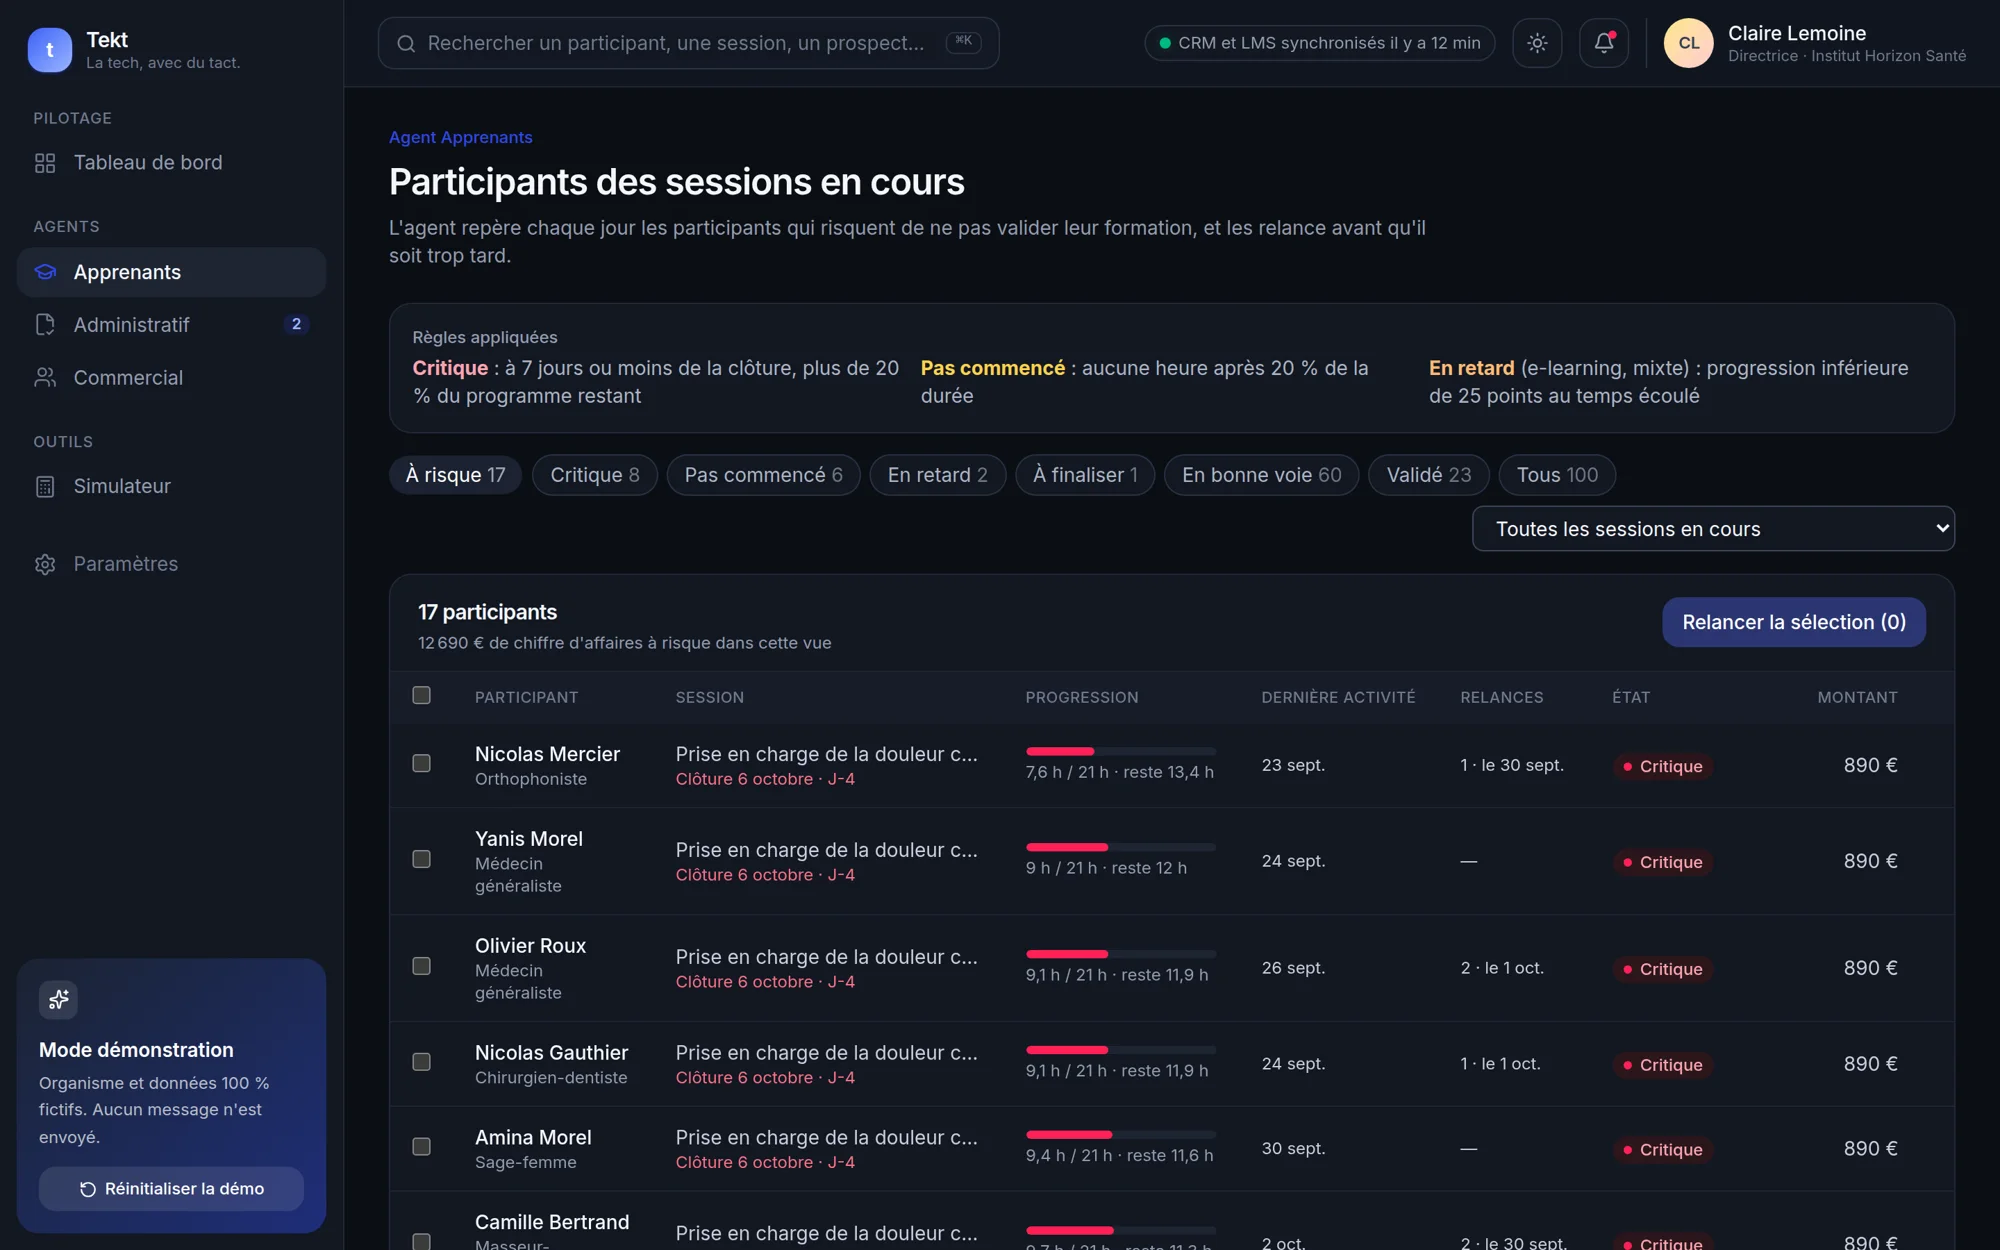The image size is (2000, 1250).
Task: Toggle the light/dark theme sun icon
Action: 1537,43
